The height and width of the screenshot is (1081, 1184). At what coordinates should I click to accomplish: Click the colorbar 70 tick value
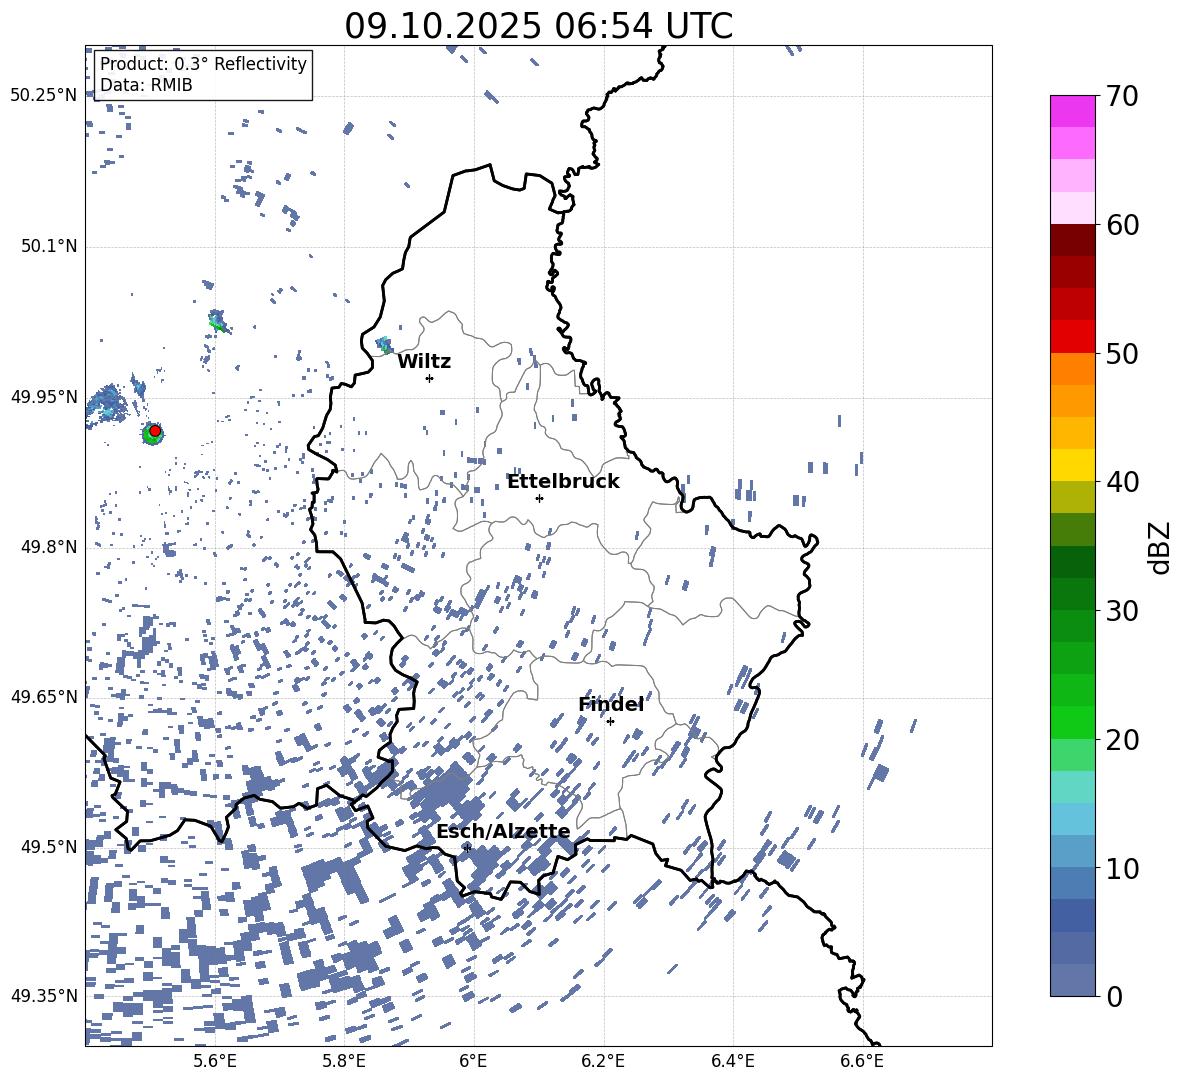(1122, 96)
